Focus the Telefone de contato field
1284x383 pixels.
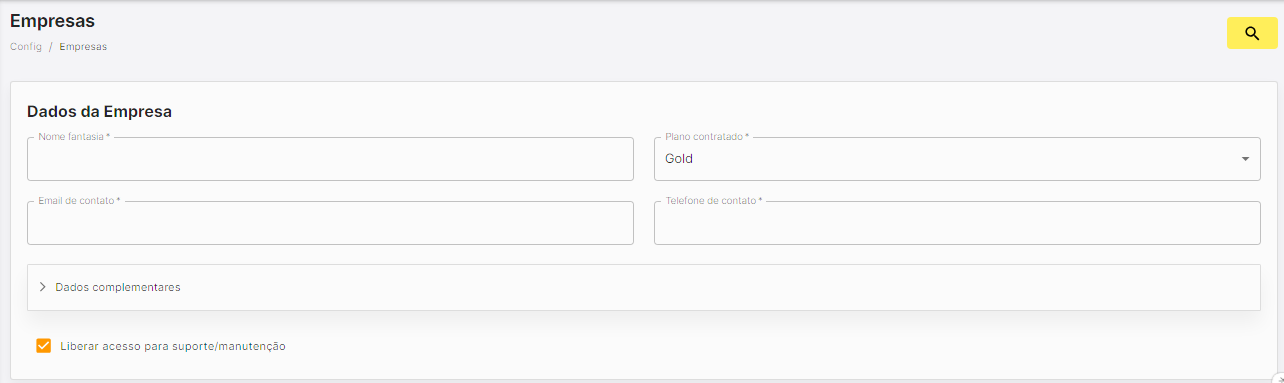coord(957,223)
